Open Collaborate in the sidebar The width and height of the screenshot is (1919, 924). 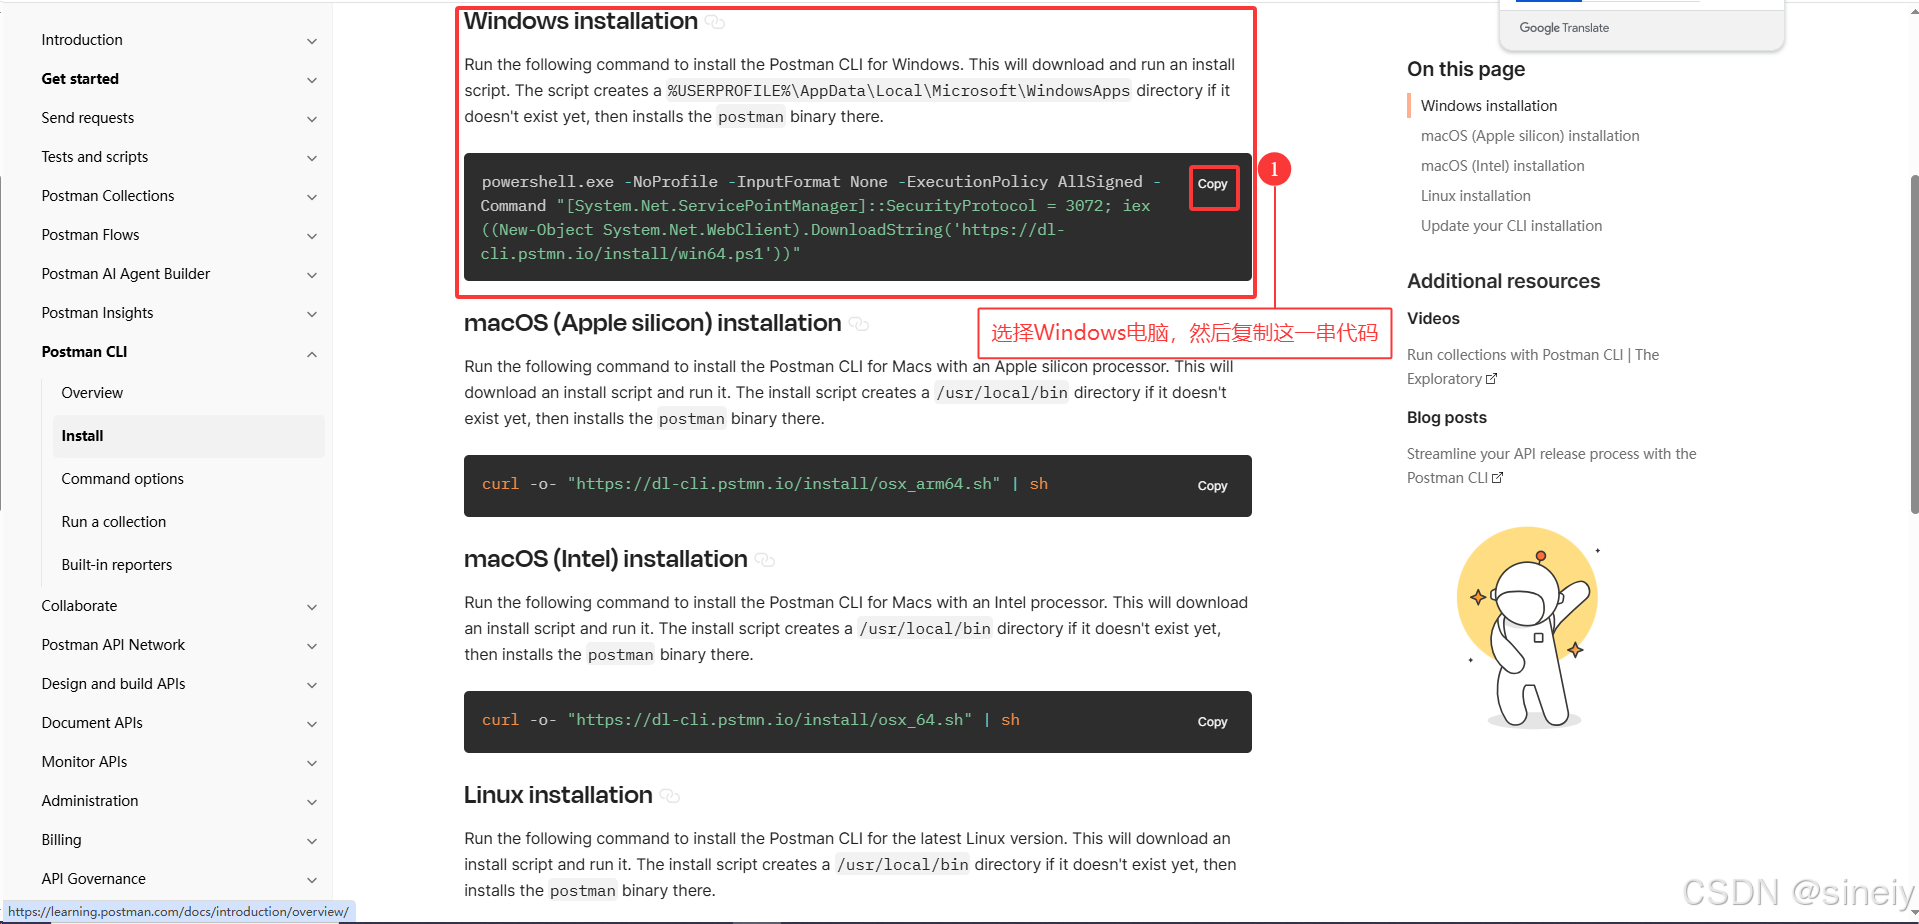point(79,606)
